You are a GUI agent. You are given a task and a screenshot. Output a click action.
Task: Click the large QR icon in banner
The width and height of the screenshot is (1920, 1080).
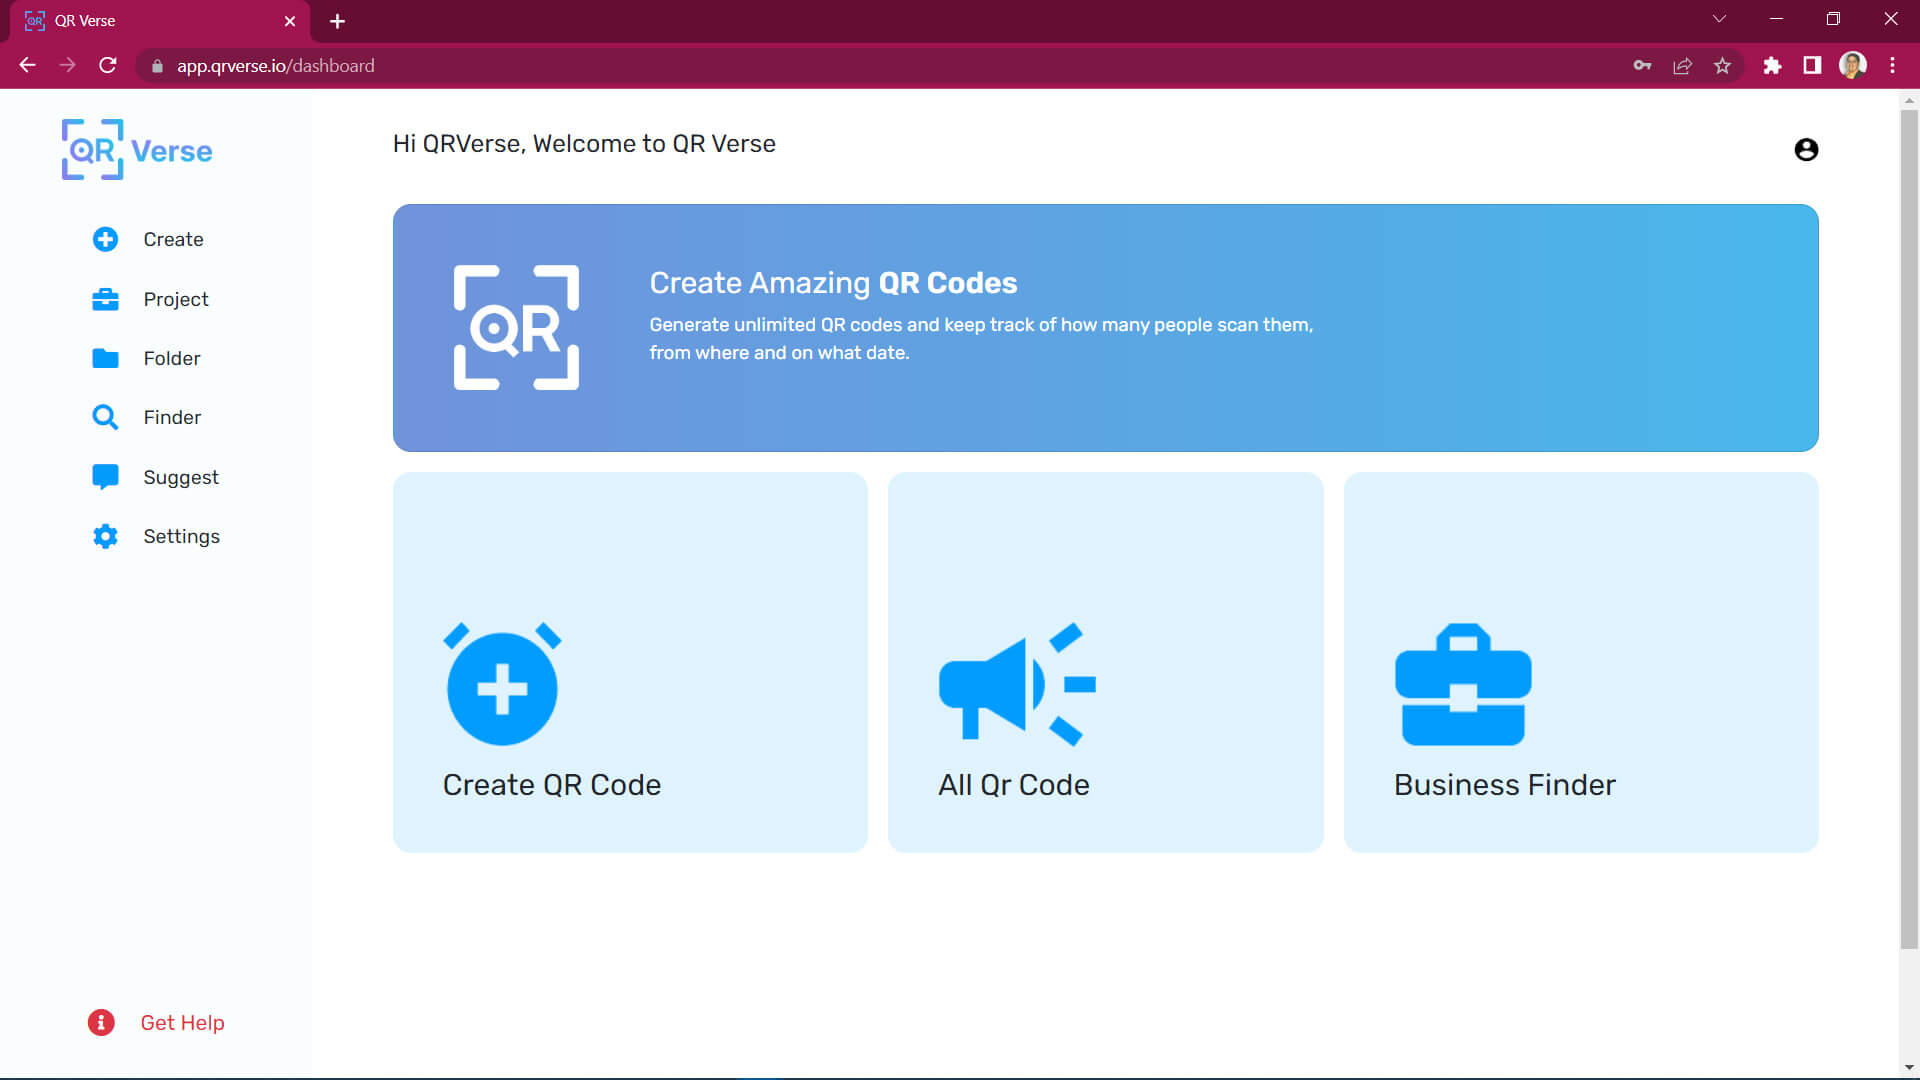coord(516,327)
